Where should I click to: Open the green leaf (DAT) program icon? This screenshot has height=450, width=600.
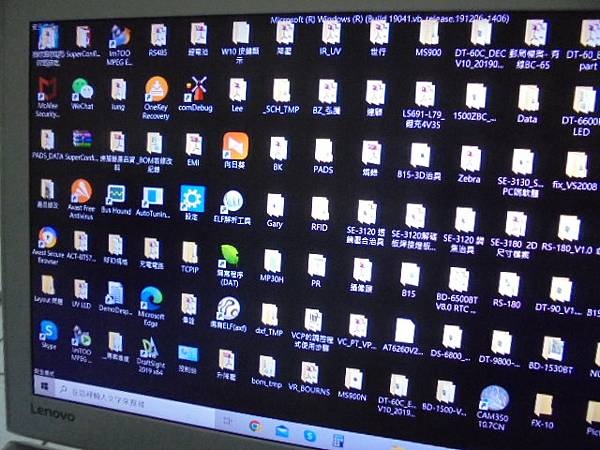point(230,265)
